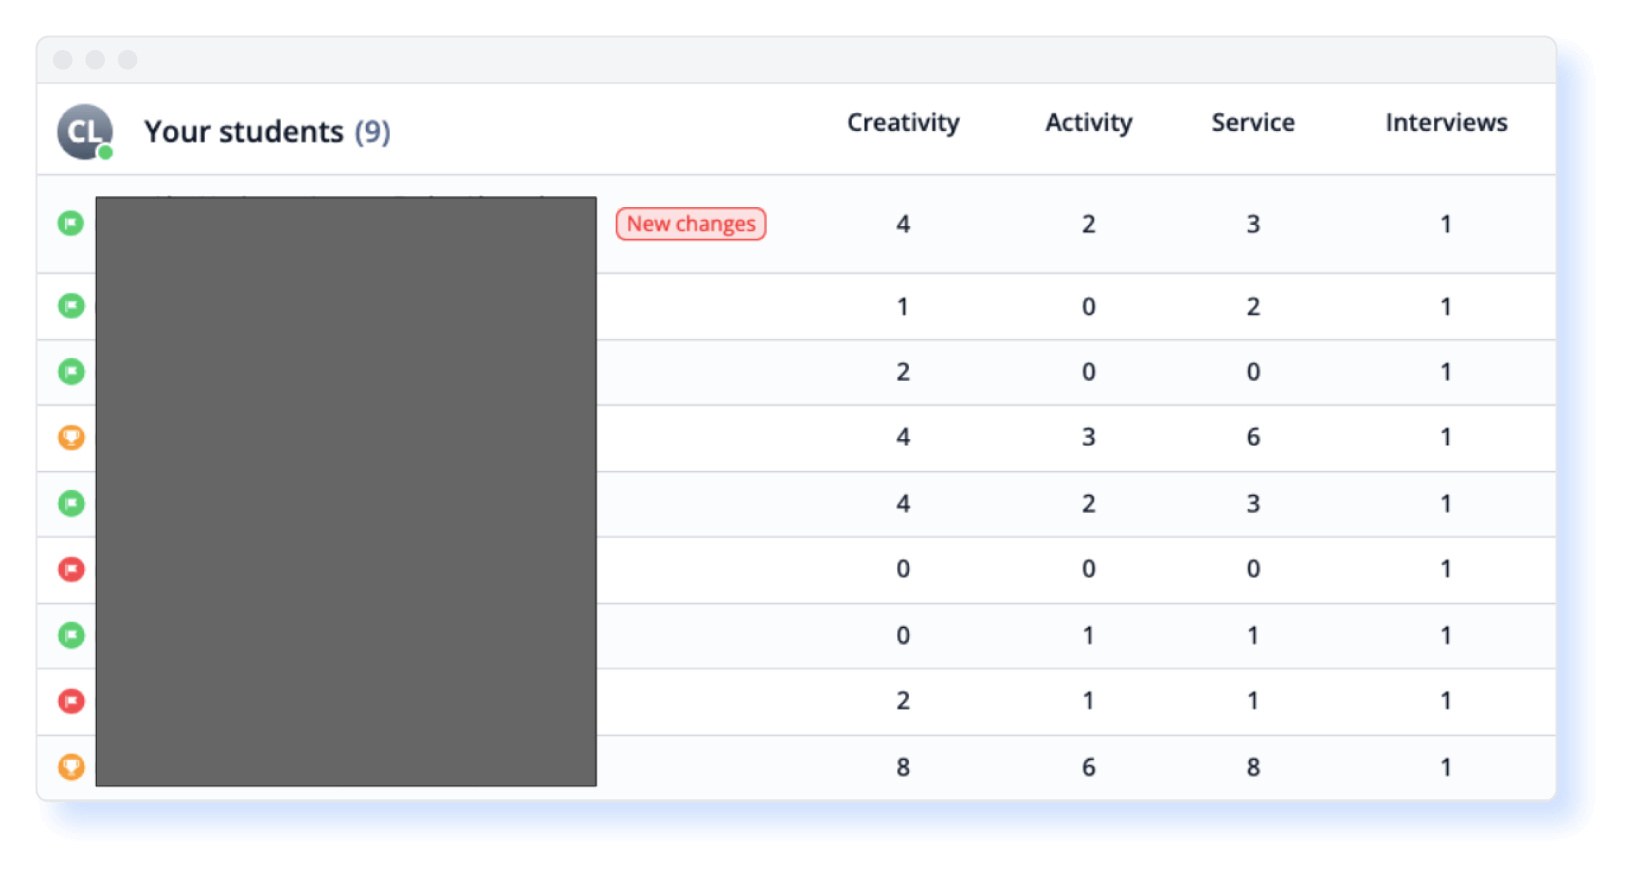The height and width of the screenshot is (894, 1649).
Task: Click green flag in row scoring 2, 0, 0
Action: pos(71,372)
